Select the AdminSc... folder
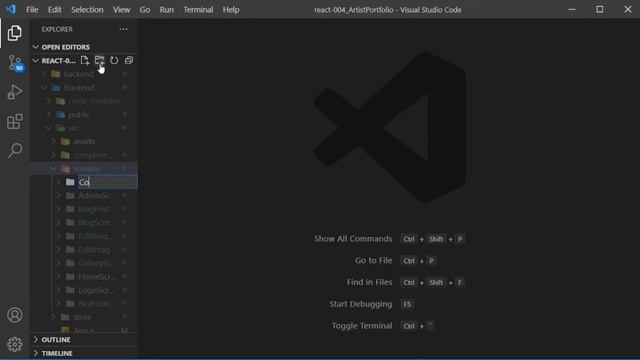The height and width of the screenshot is (360, 640). tap(84, 196)
